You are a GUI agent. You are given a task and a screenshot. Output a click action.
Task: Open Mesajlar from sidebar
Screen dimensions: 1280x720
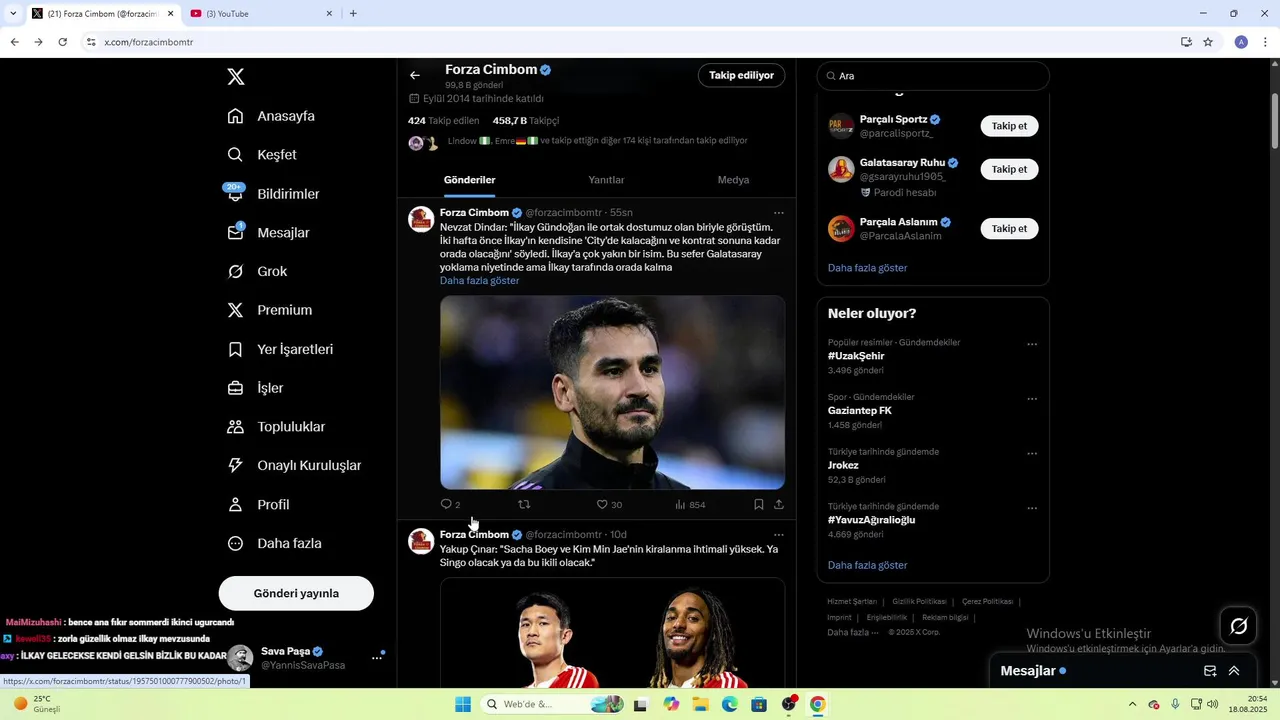point(268,233)
